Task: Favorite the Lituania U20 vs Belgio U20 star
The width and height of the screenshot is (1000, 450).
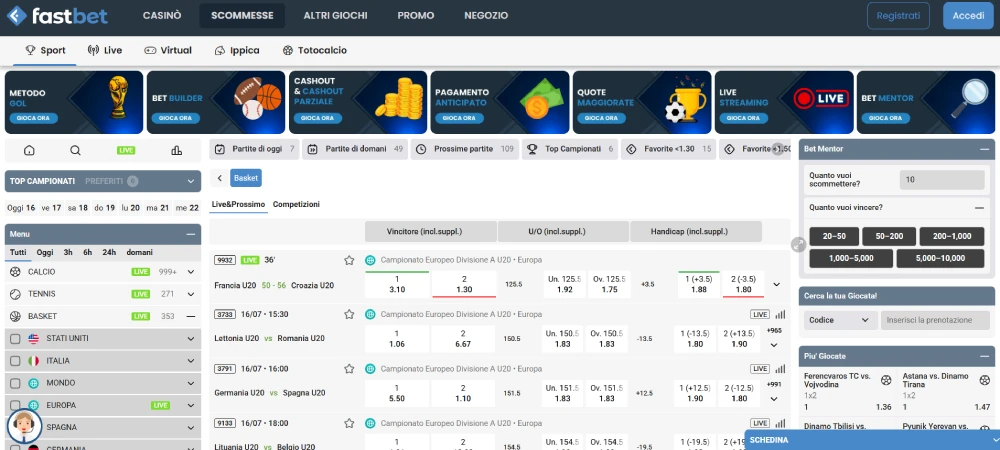Action: click(x=349, y=423)
